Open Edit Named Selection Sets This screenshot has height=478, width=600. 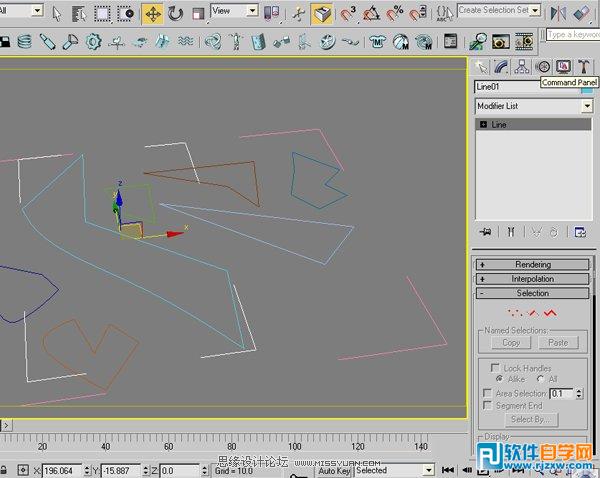(444, 14)
